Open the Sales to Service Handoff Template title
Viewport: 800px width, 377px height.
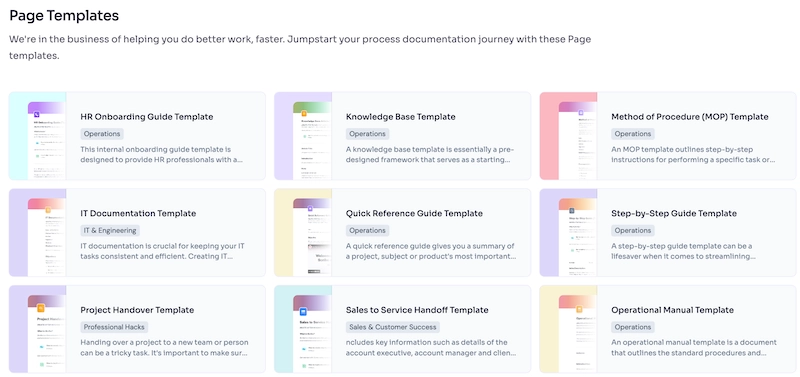tap(417, 310)
